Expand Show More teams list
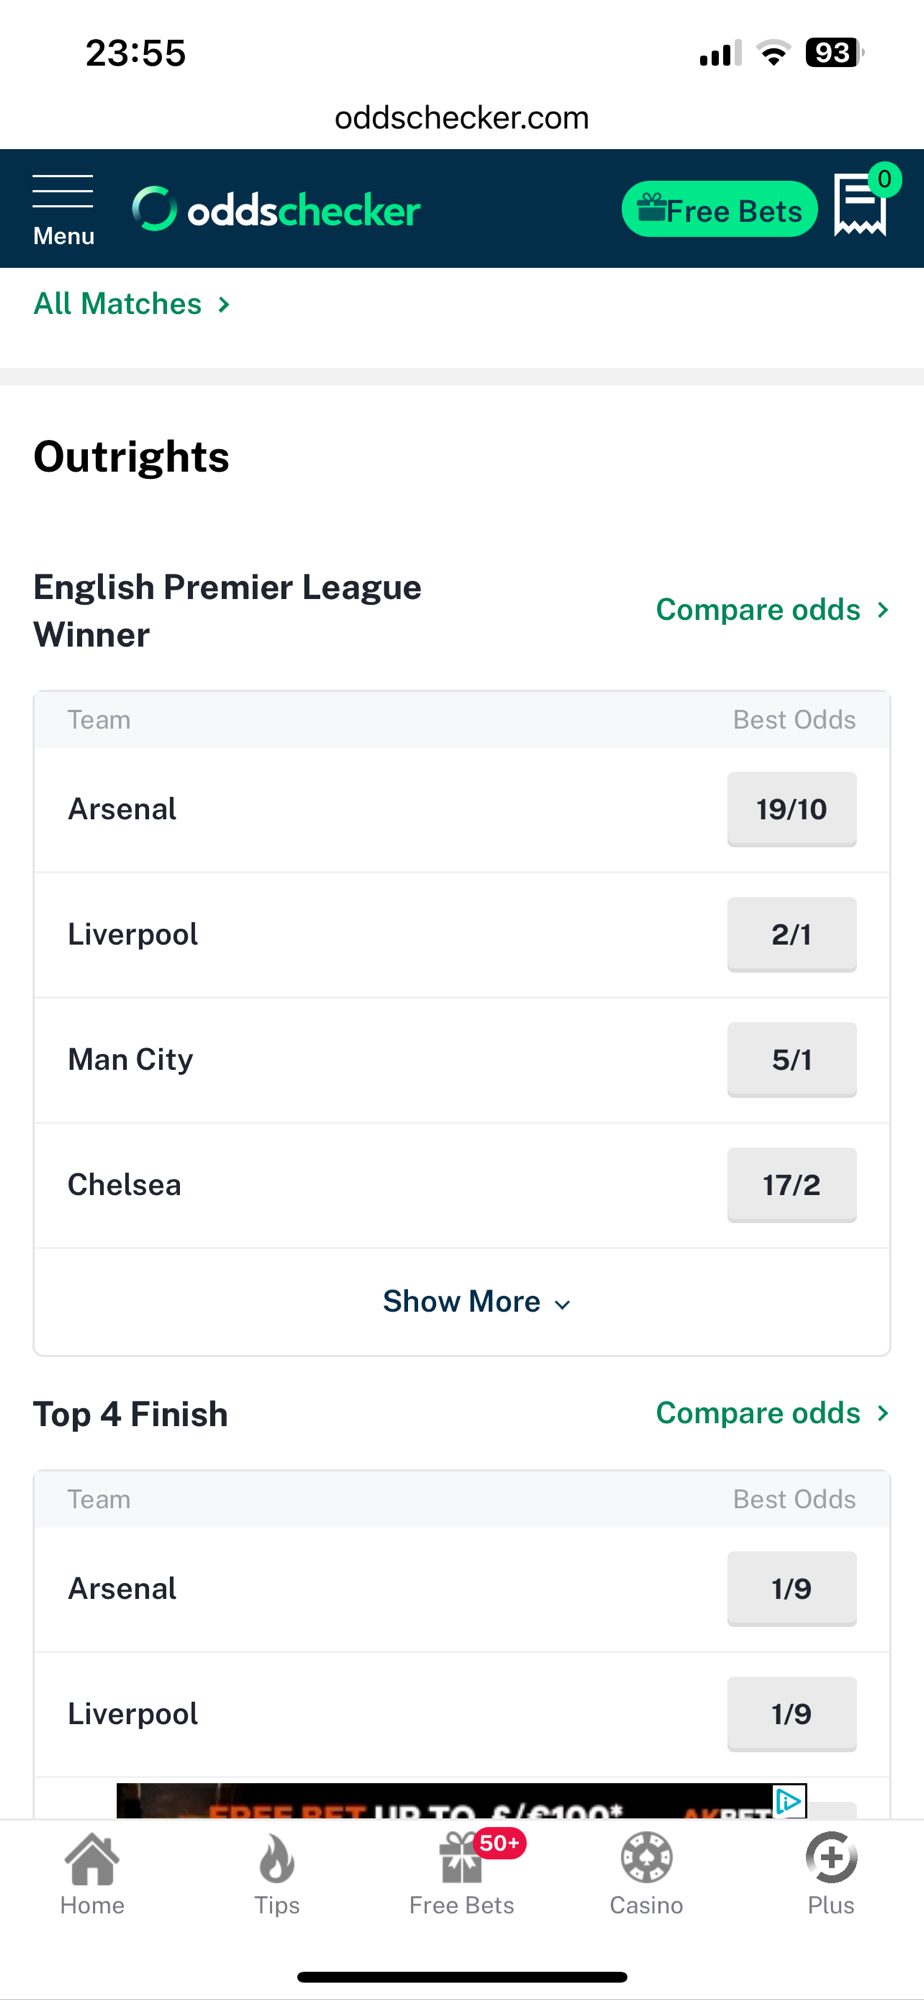 476,1302
